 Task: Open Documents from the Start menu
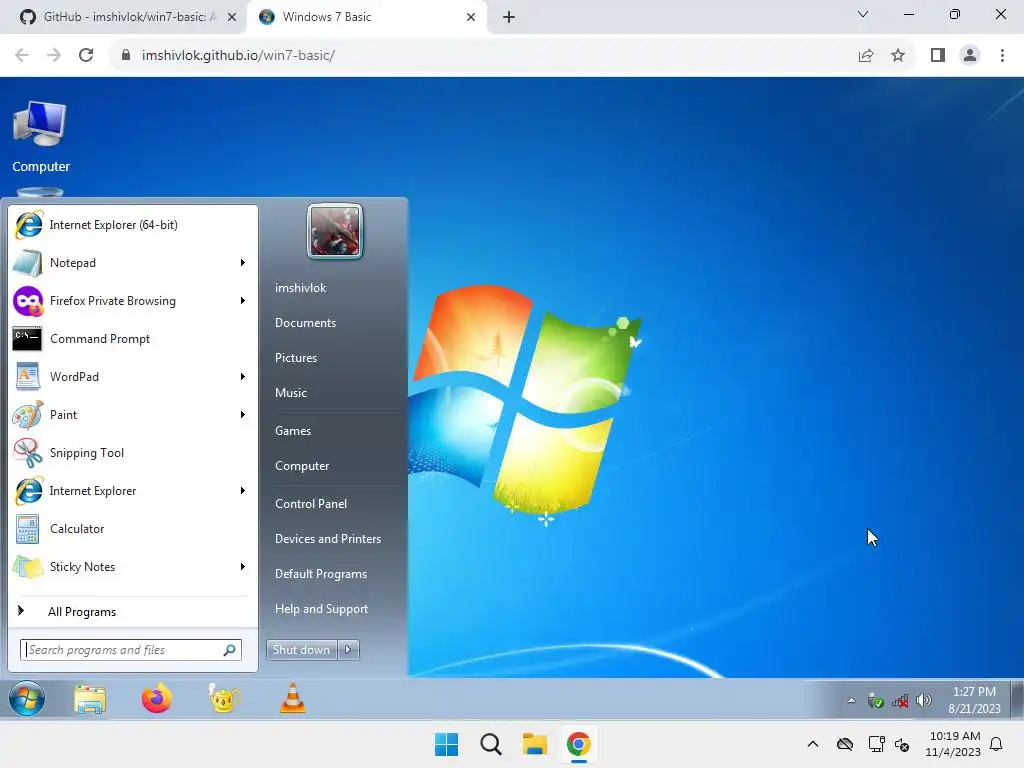click(306, 323)
